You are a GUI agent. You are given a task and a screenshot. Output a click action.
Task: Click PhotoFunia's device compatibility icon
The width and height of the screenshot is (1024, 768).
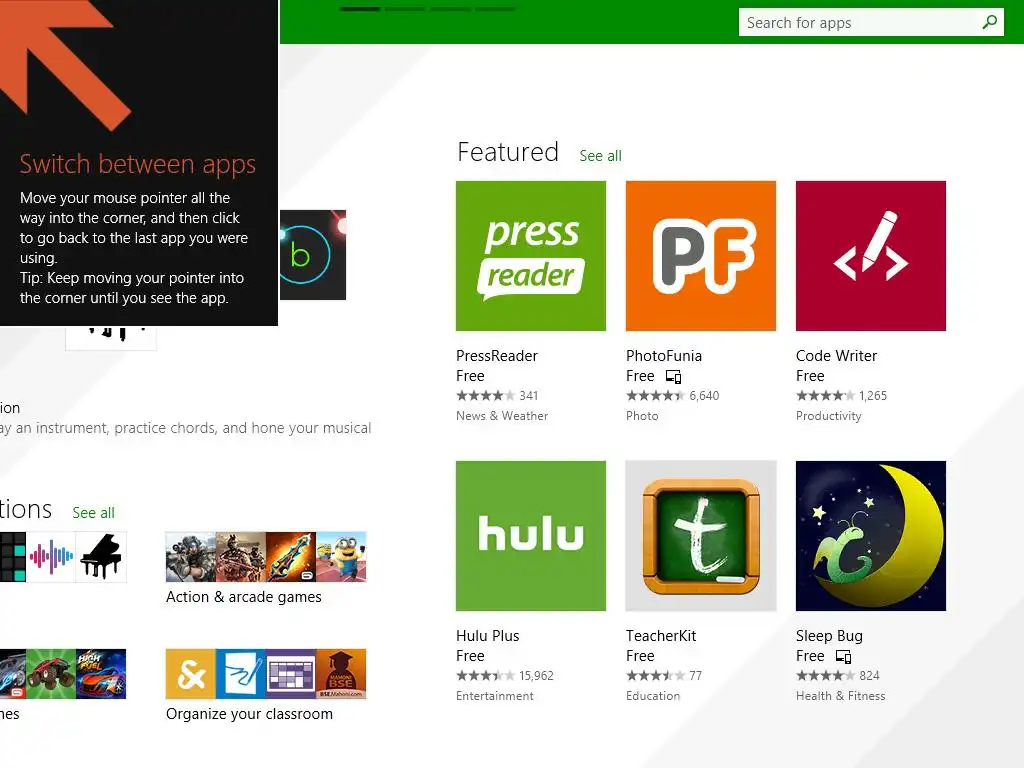point(673,376)
